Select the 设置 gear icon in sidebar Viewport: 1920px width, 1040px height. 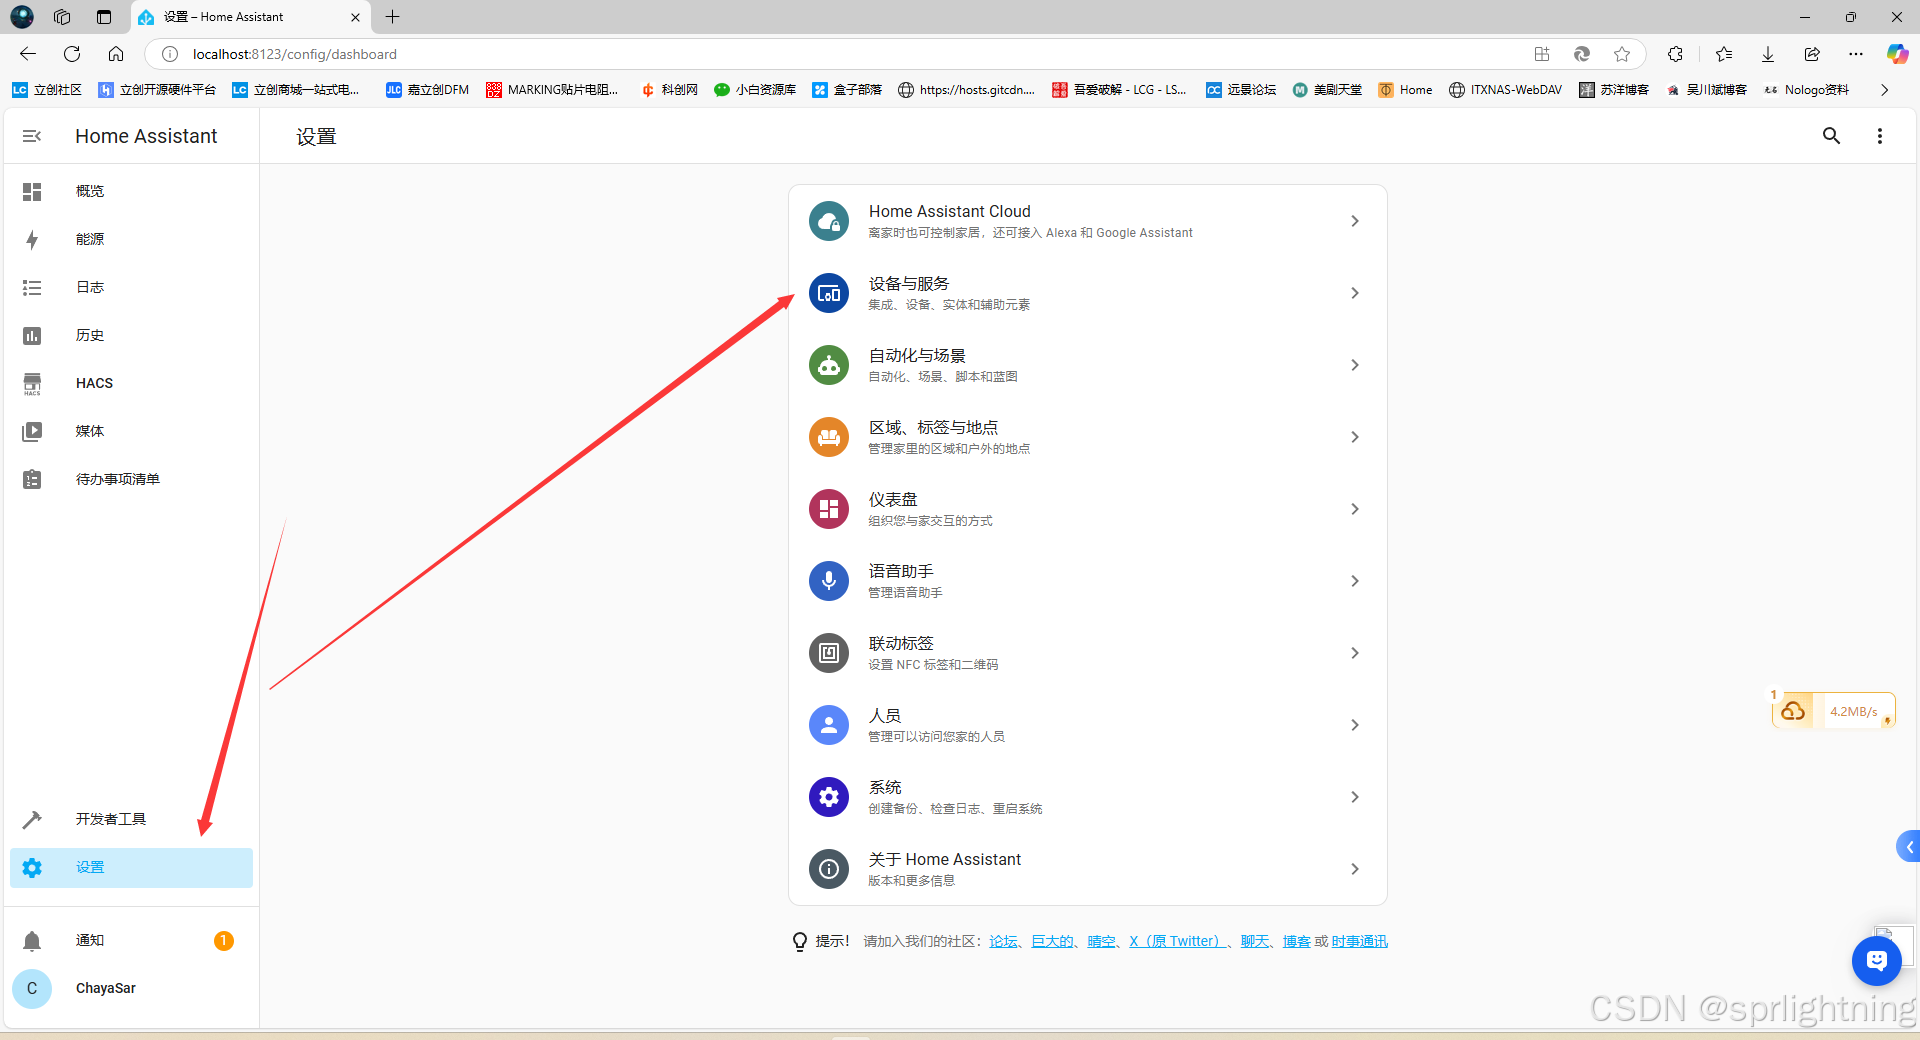point(32,867)
